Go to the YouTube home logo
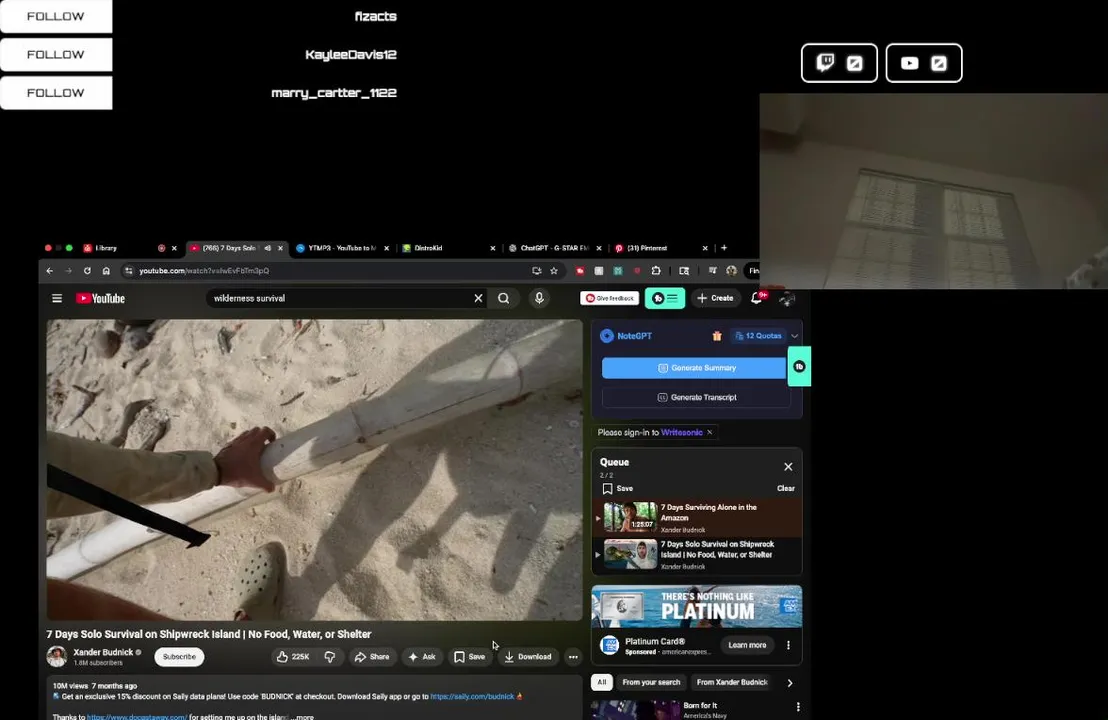The height and width of the screenshot is (720, 1108). click(100, 298)
